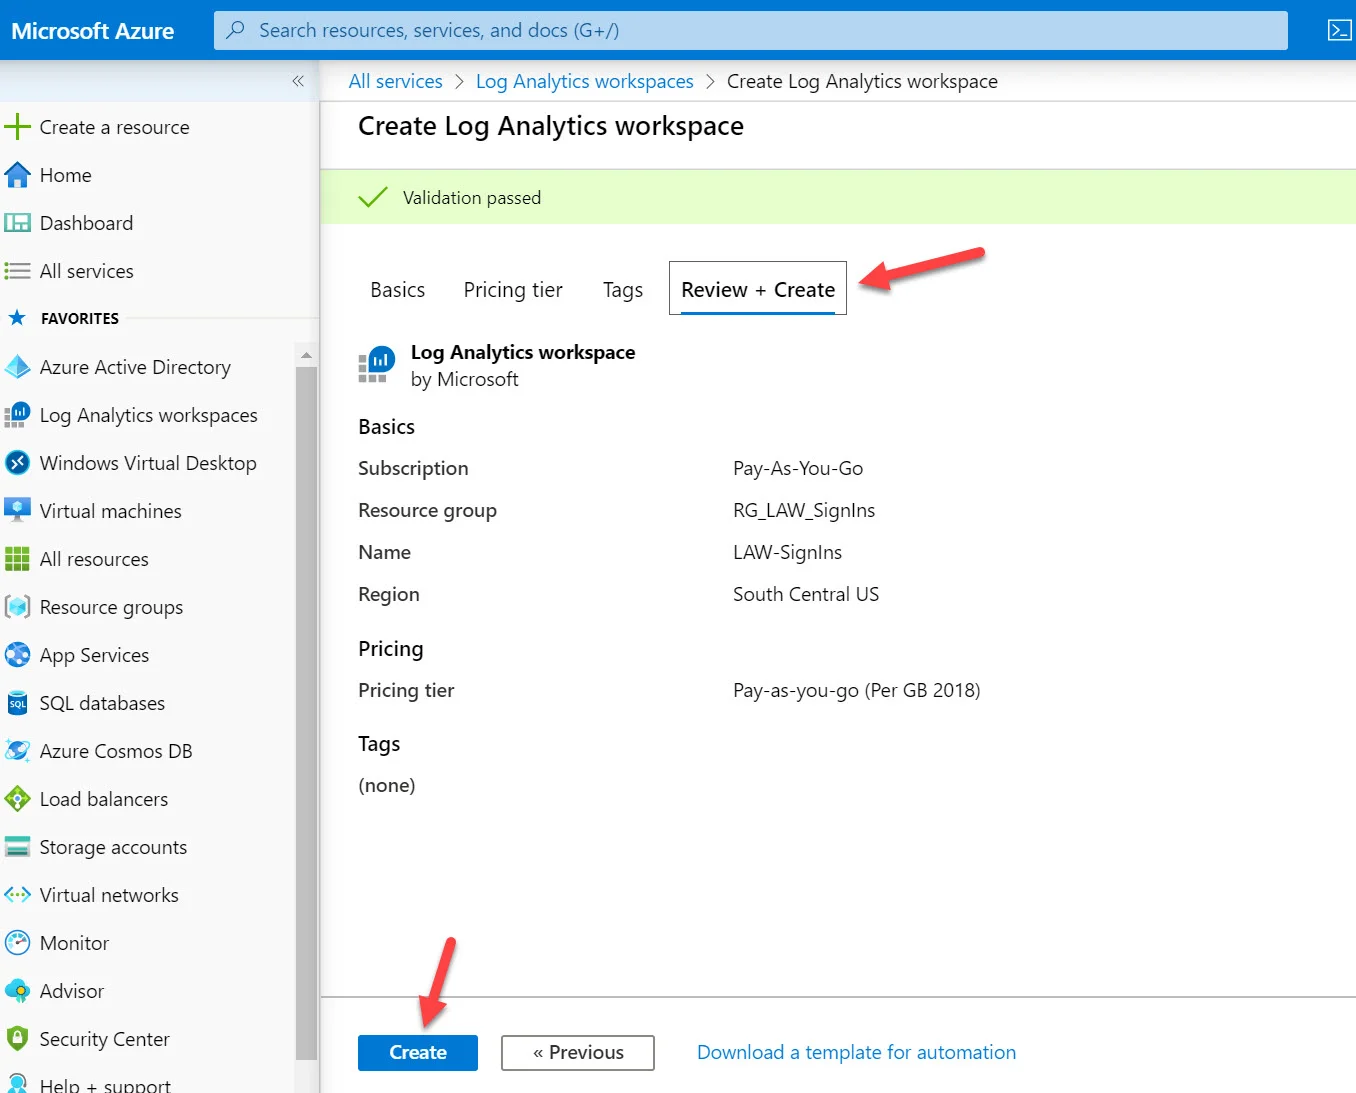The image size is (1356, 1093).
Task: Collapse the sidebar with double chevron
Action: [x=297, y=81]
